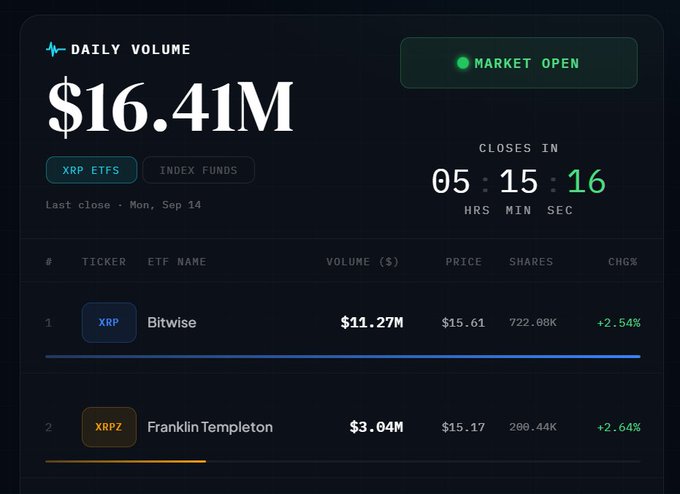This screenshot has width=680, height=494.
Task: Click the ETF NAME column header
Action: tap(177, 262)
